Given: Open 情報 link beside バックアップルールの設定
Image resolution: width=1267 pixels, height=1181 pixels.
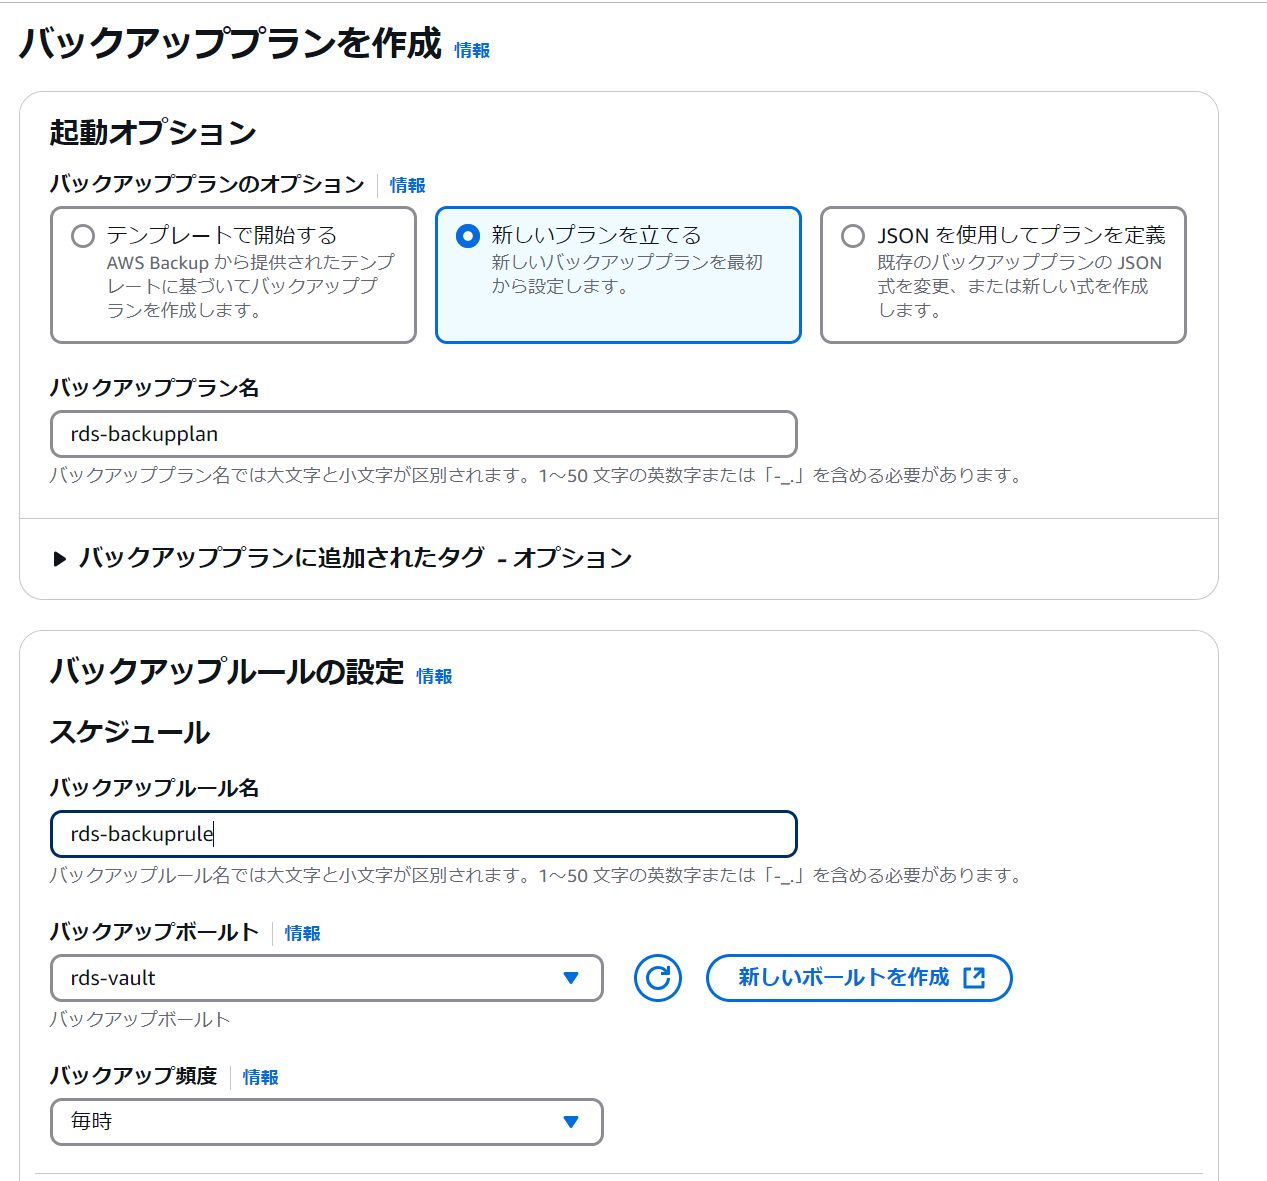Looking at the screenshot, I should coord(434,676).
